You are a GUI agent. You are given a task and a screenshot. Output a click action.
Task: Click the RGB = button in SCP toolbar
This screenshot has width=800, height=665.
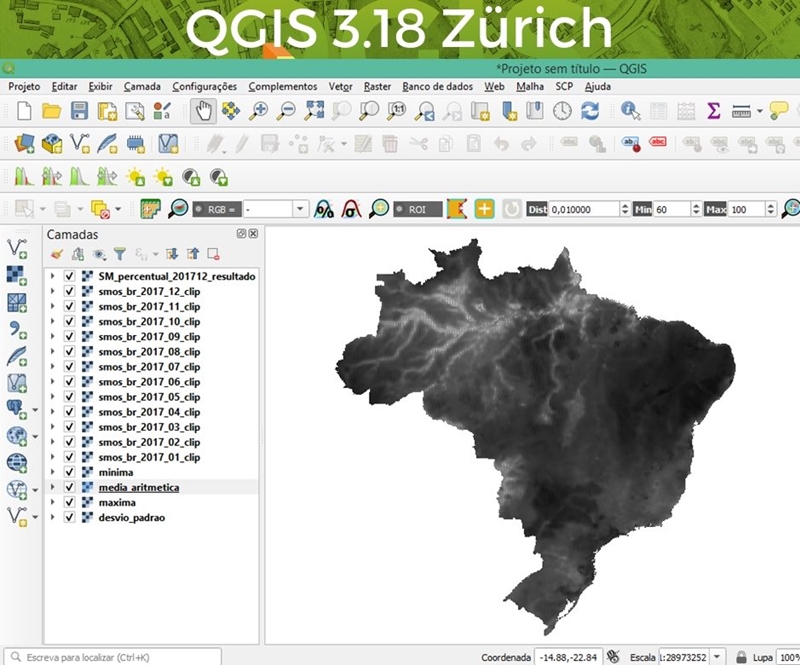coord(216,209)
